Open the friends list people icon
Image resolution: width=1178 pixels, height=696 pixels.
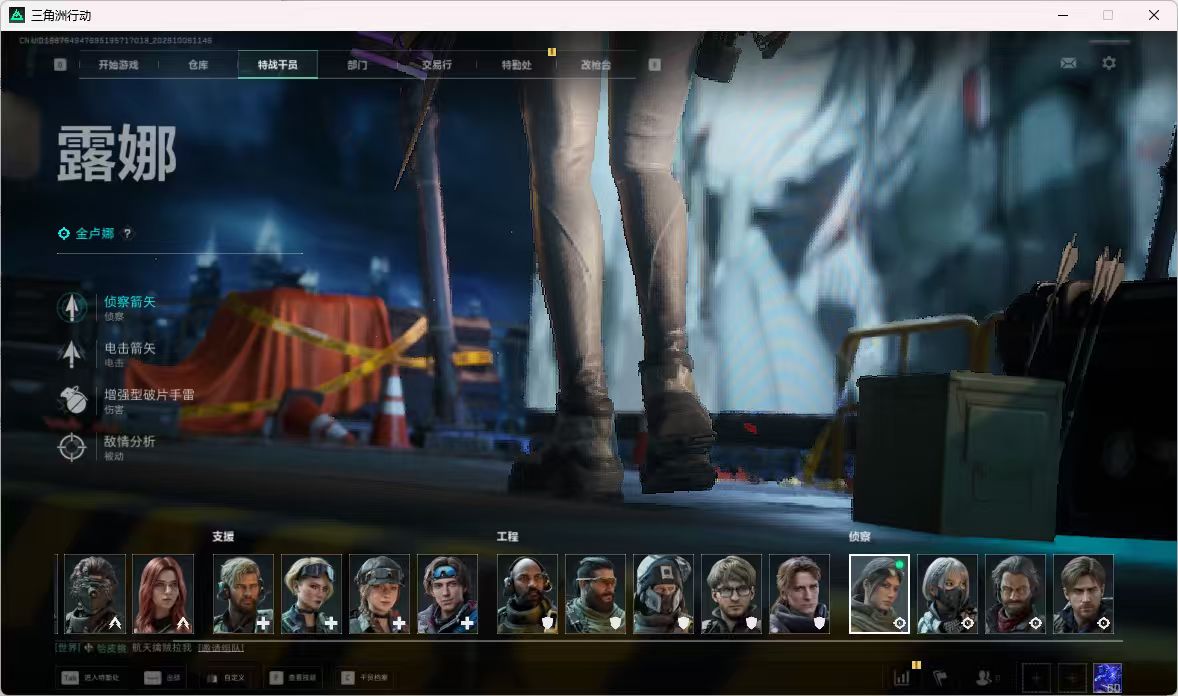983,678
